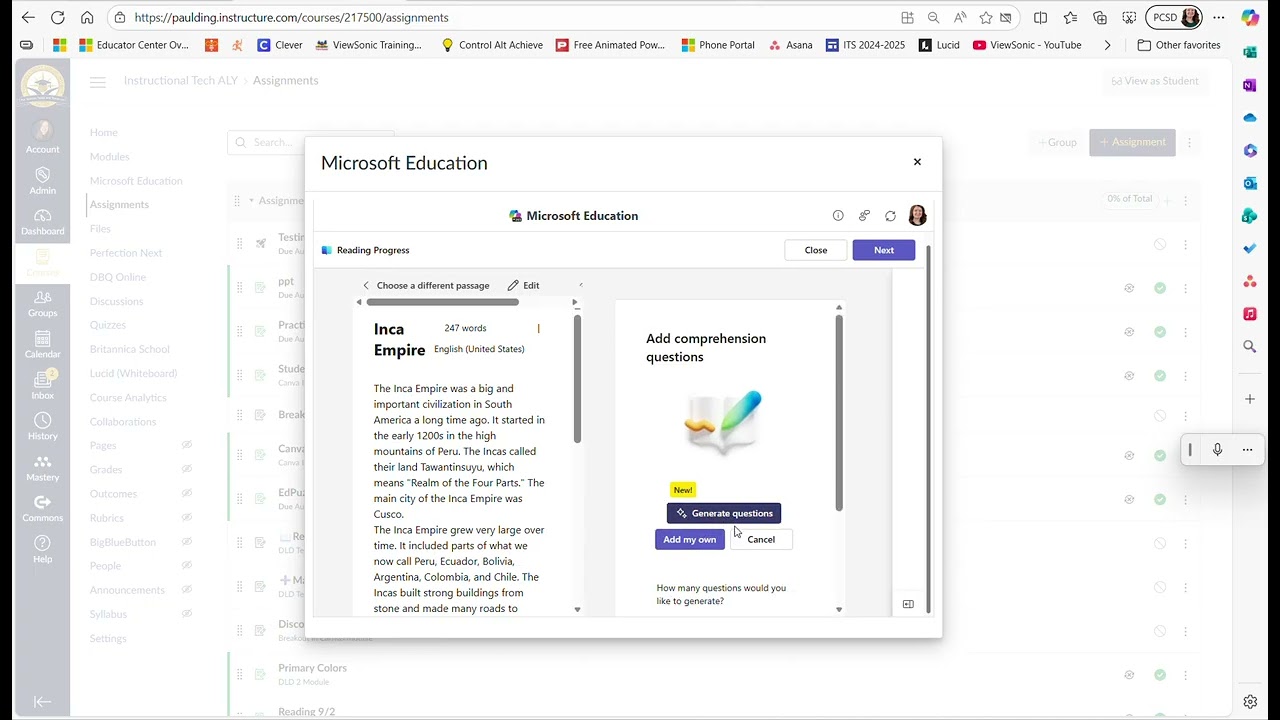The image size is (1280, 720).
Task: Open Admin in Canvas global navigation
Action: tap(42, 180)
